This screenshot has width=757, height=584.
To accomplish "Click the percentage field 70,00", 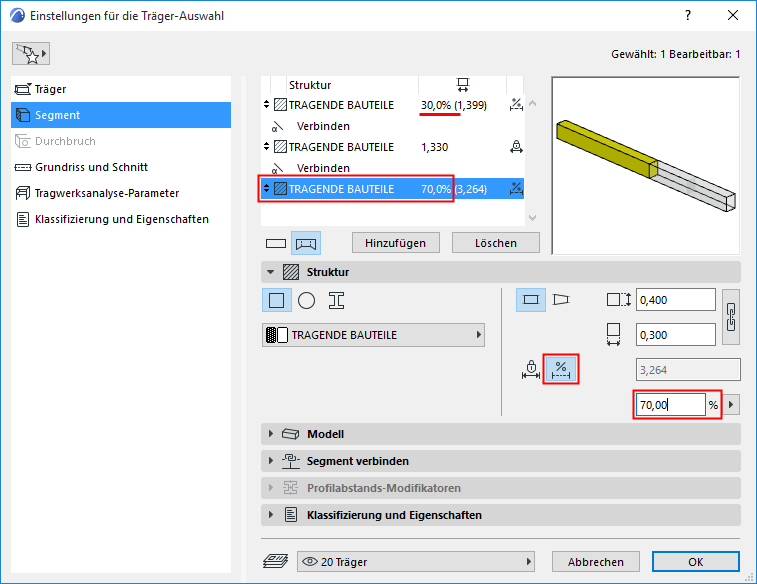I will [671, 404].
